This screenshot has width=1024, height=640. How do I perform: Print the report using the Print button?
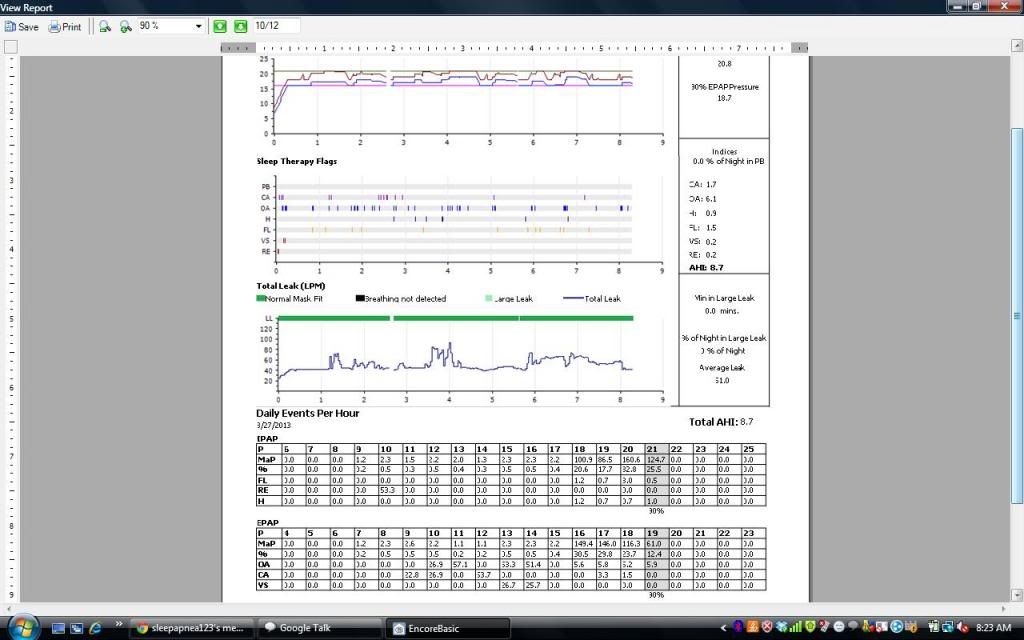[x=65, y=27]
